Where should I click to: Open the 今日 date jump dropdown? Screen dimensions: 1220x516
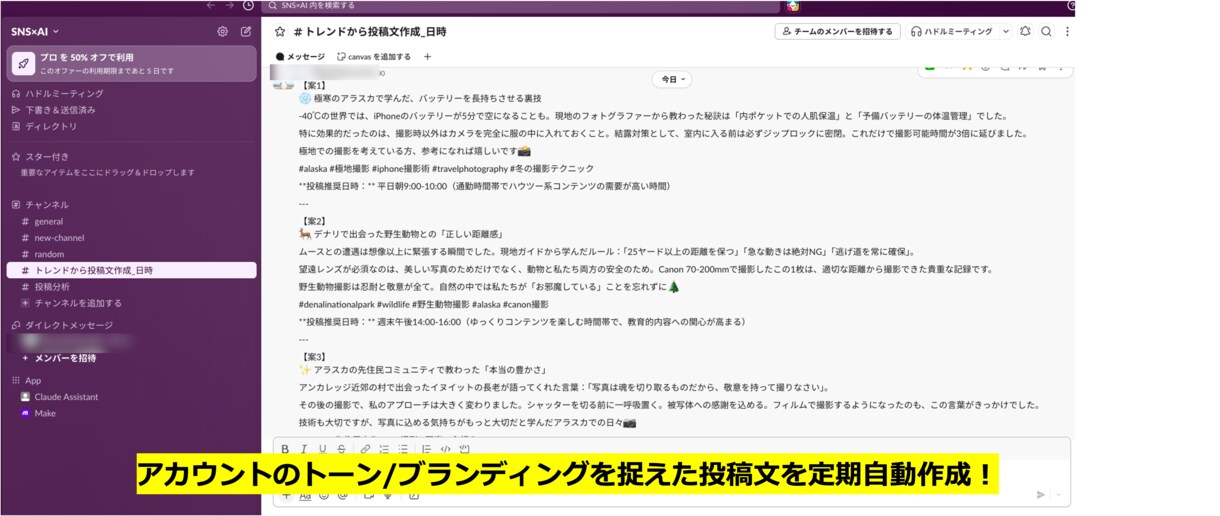tap(672, 79)
